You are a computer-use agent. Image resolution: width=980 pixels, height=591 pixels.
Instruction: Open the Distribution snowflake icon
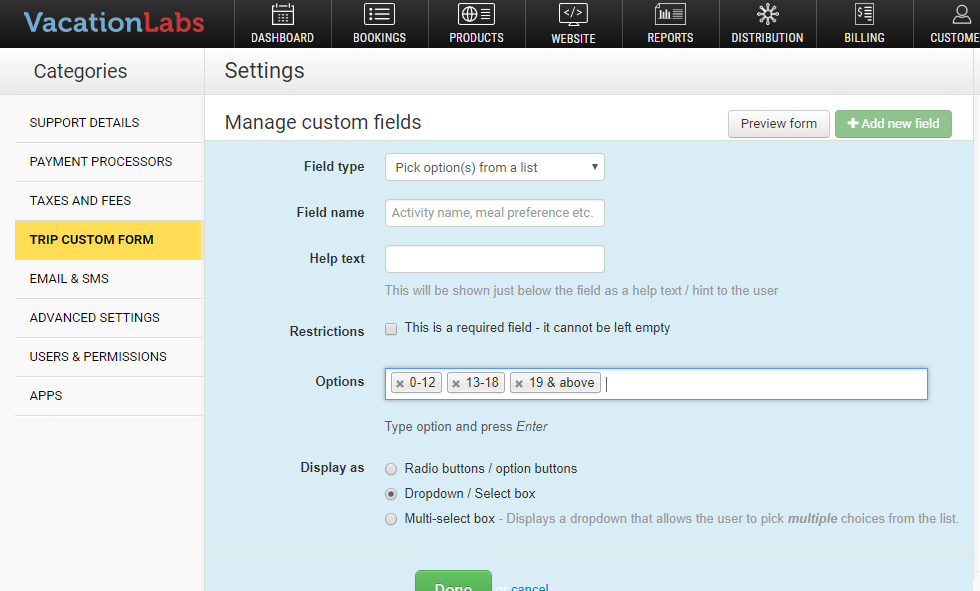pos(767,16)
